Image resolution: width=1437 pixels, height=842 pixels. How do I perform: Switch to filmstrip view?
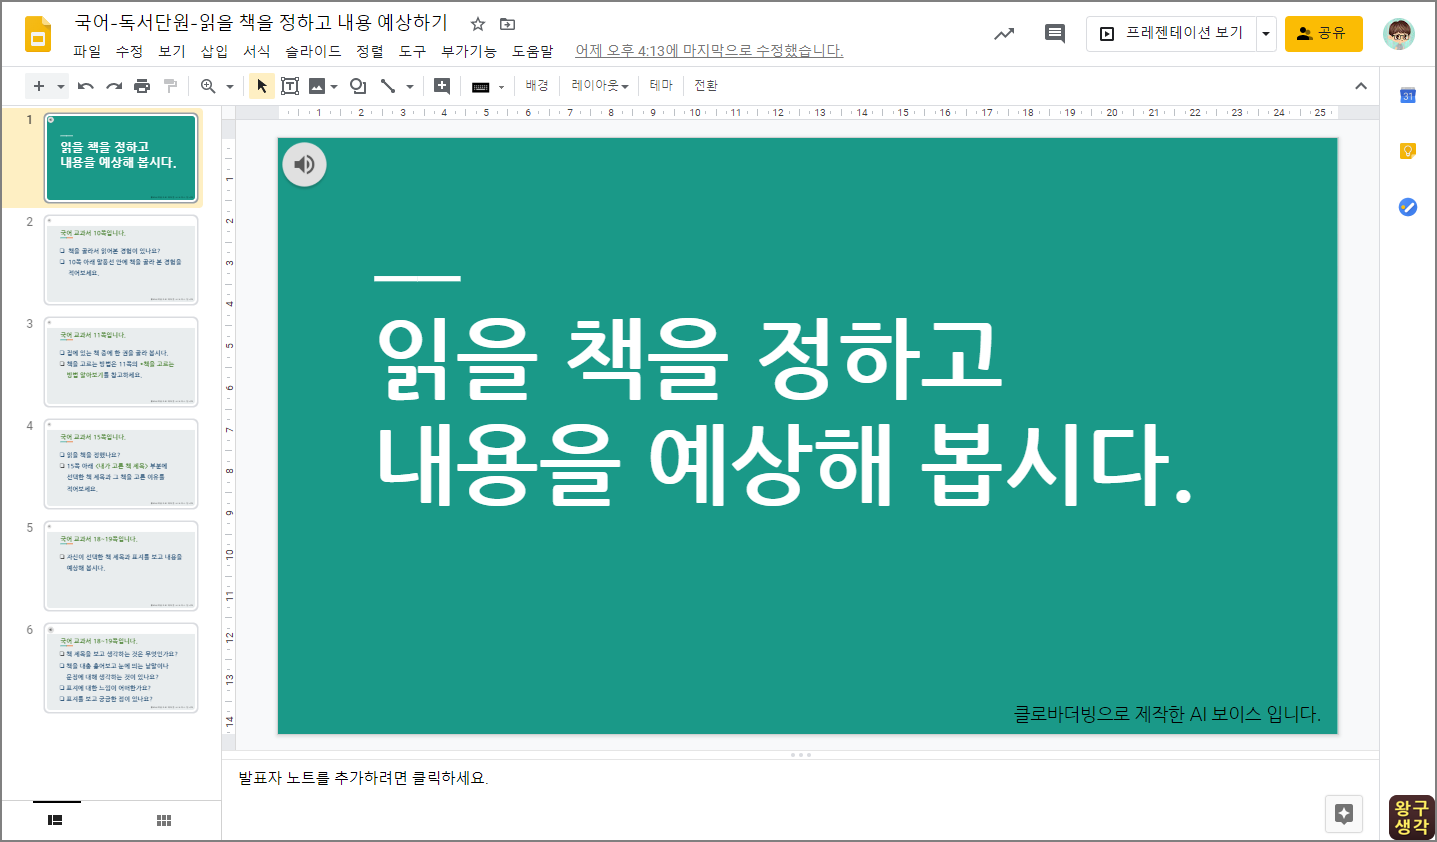[56, 820]
